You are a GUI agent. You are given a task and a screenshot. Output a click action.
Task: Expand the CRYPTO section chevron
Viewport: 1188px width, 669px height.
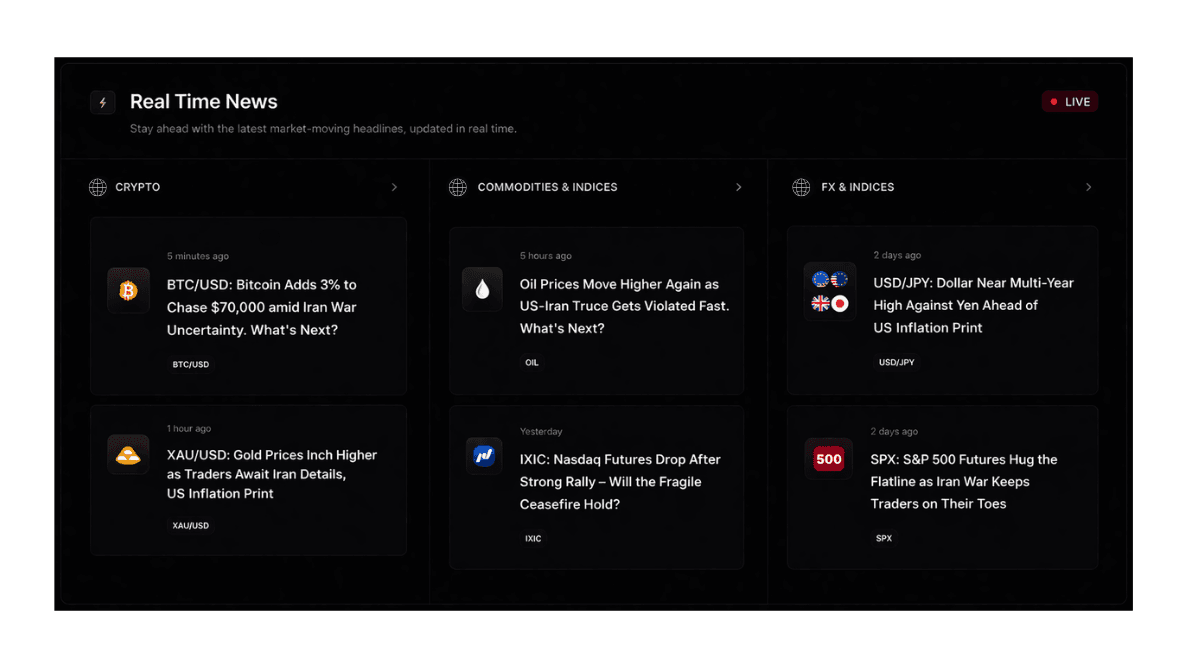[394, 187]
